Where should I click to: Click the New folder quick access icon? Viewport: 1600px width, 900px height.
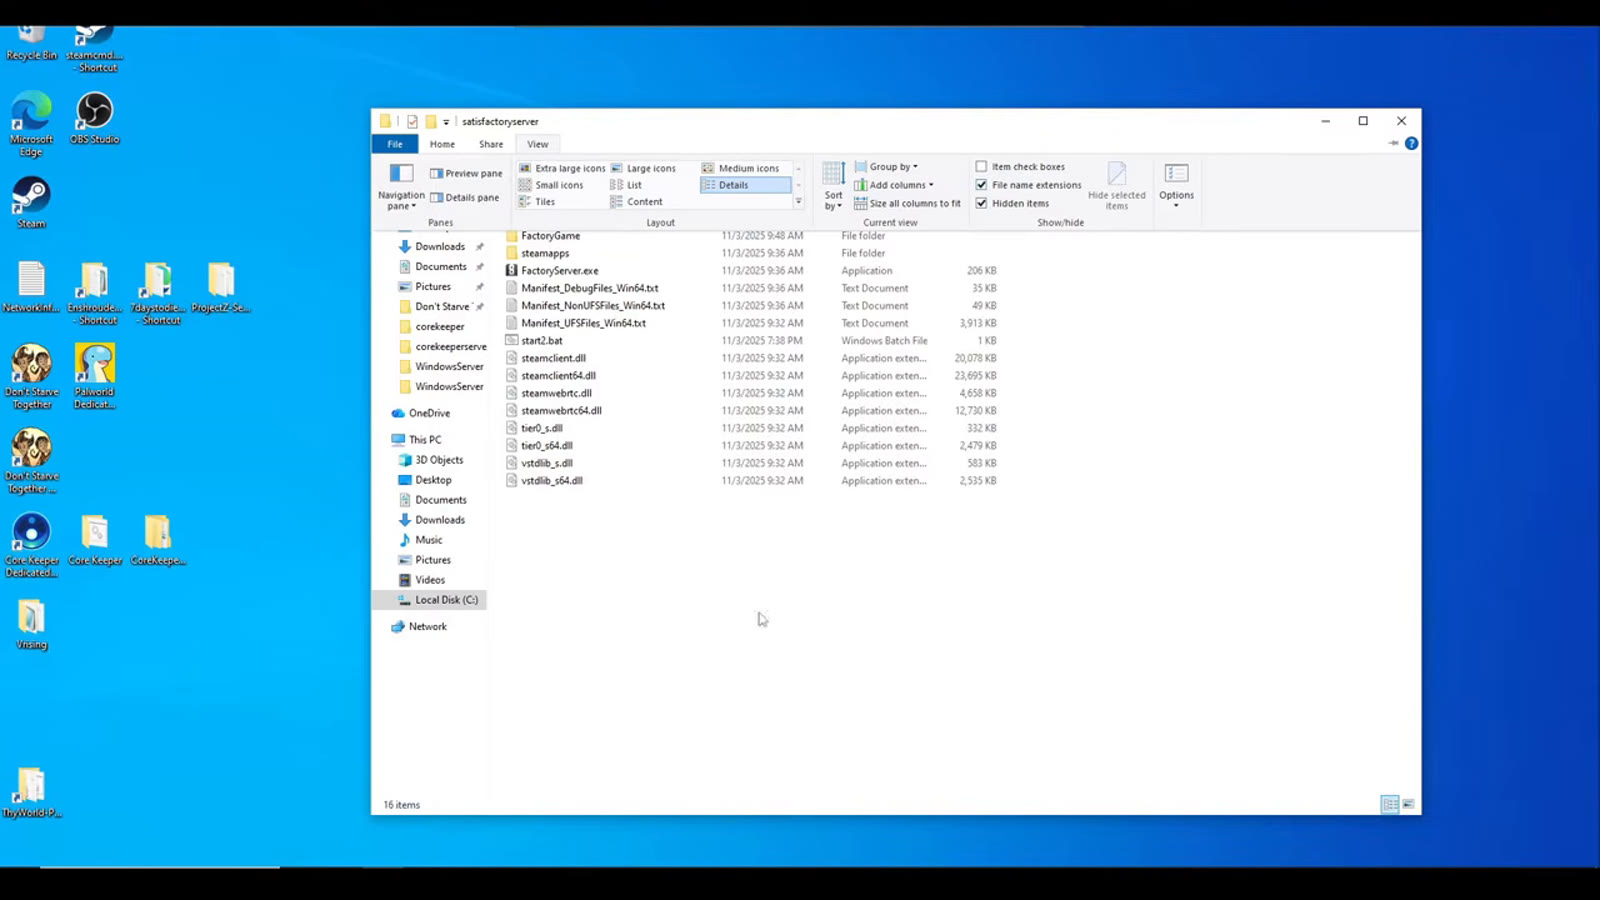coord(430,121)
